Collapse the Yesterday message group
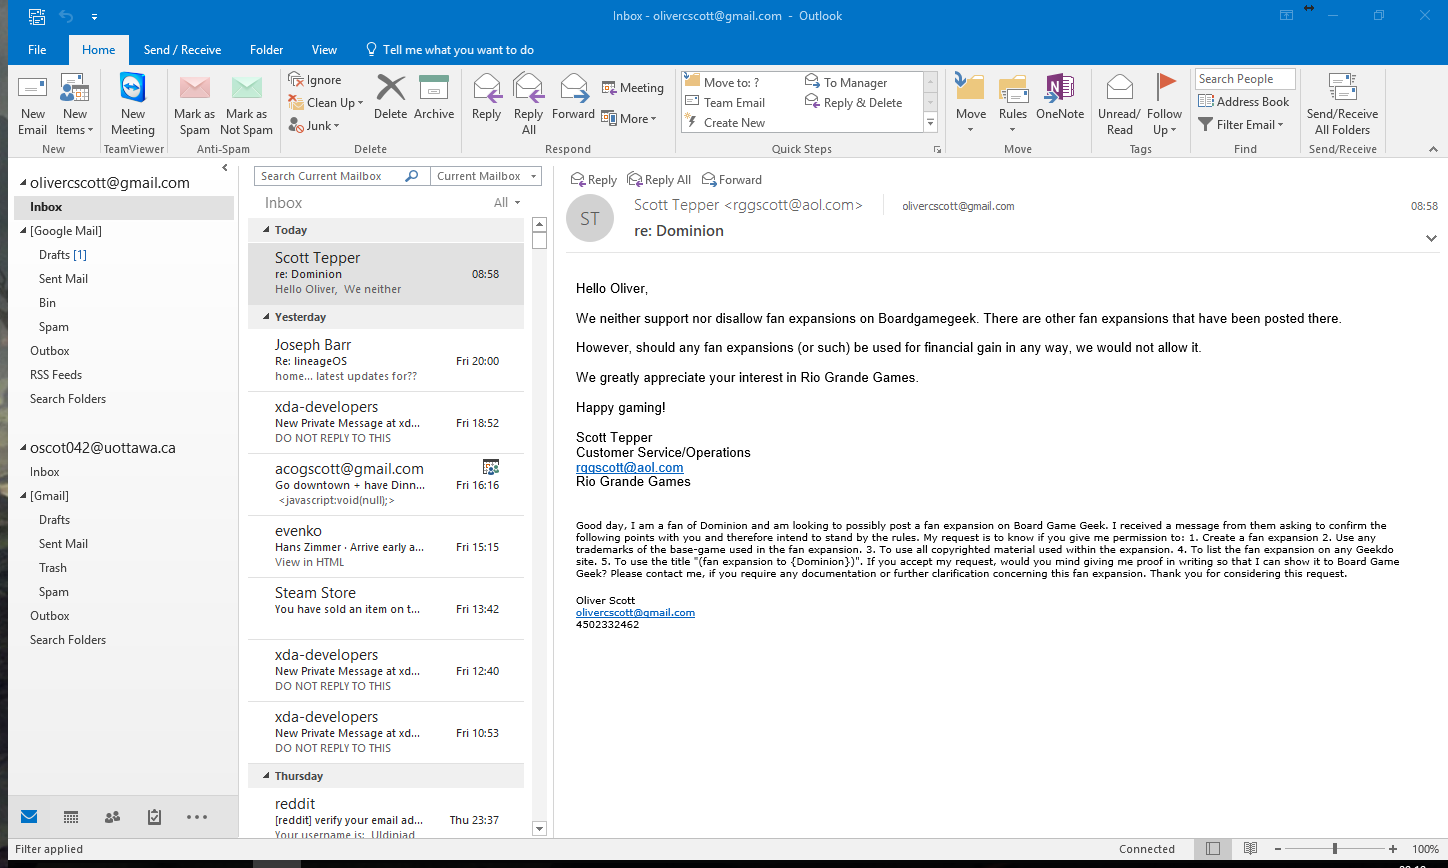 pos(264,318)
